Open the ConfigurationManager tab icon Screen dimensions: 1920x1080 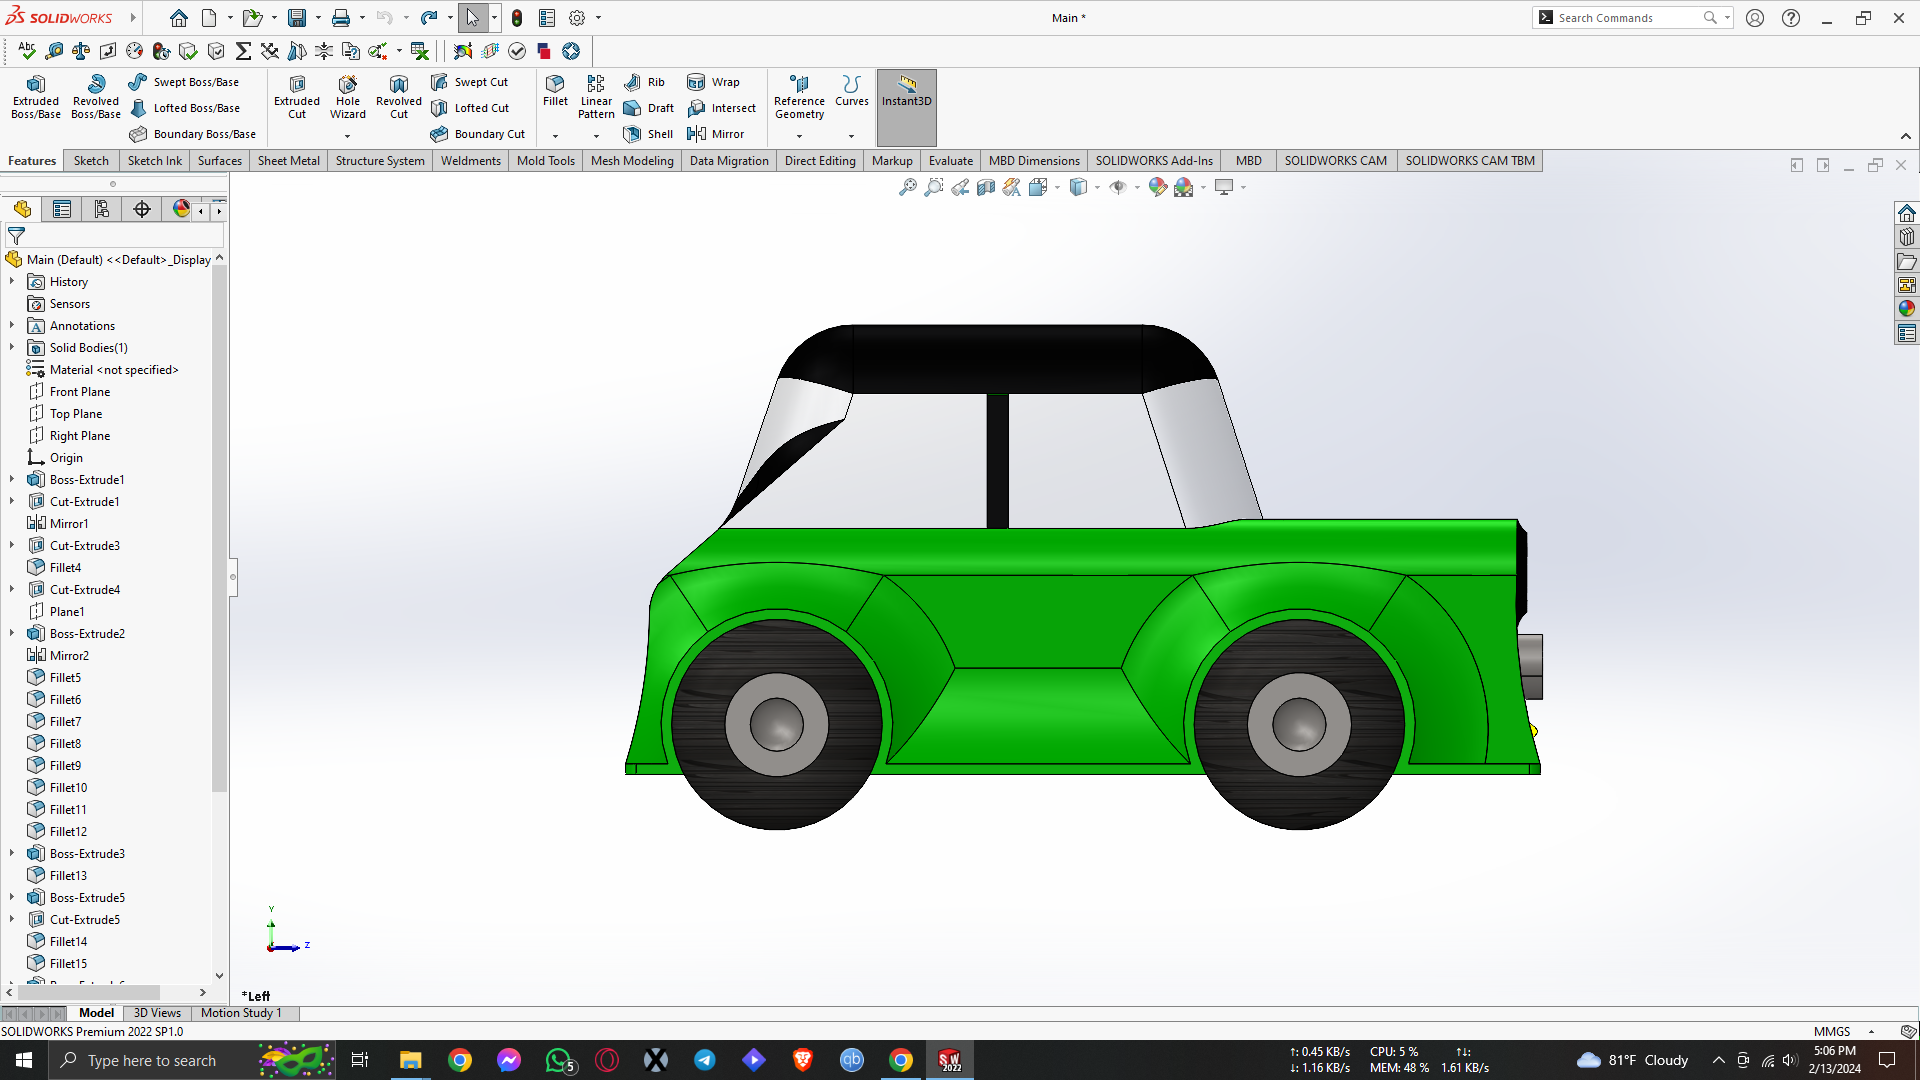102,209
